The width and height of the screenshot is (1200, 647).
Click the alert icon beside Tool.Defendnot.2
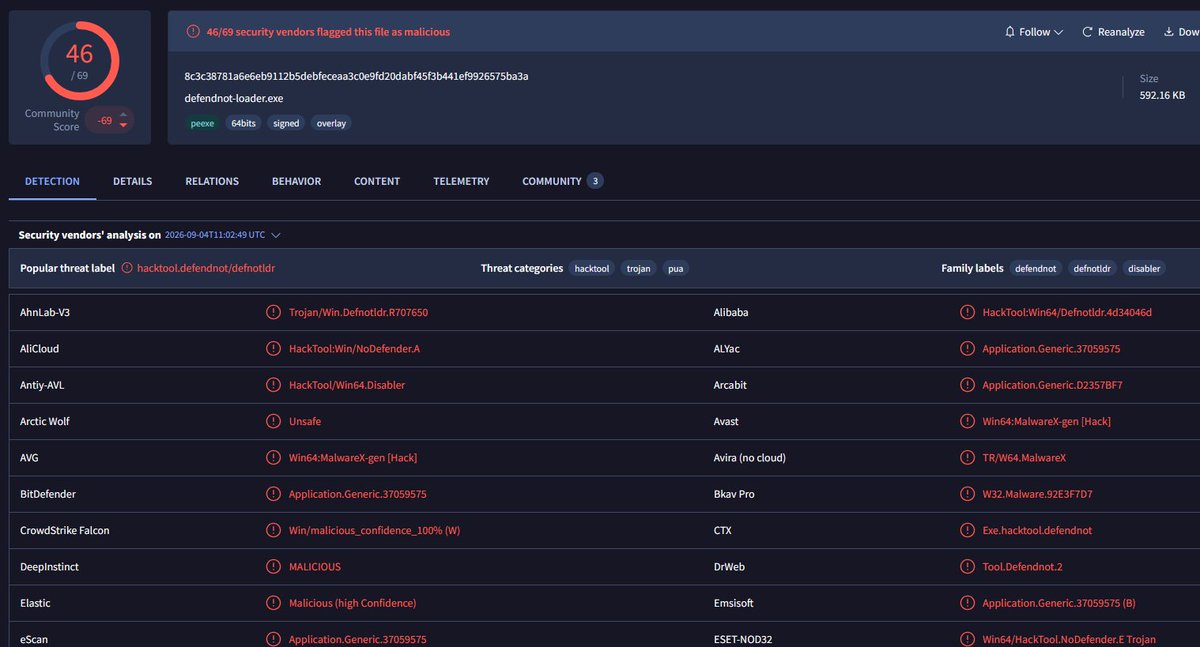[967, 567]
